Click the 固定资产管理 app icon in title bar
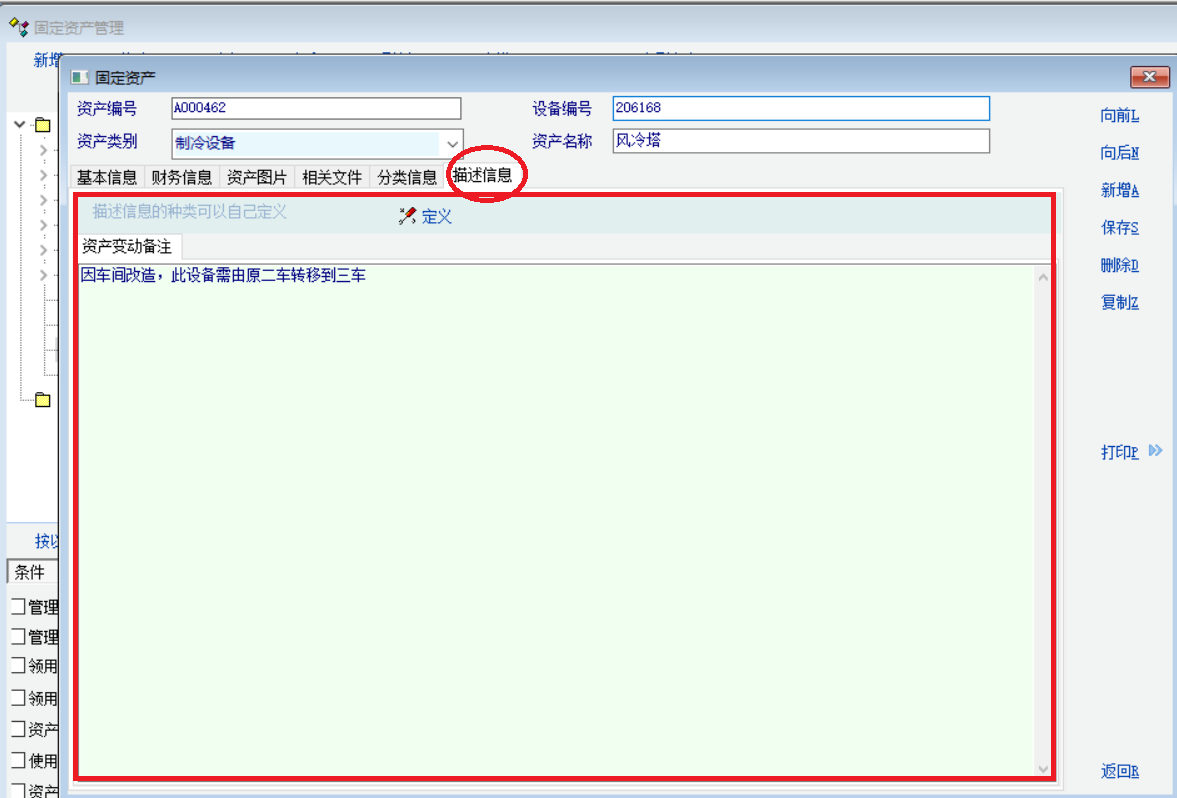1177x798 pixels. point(18,28)
